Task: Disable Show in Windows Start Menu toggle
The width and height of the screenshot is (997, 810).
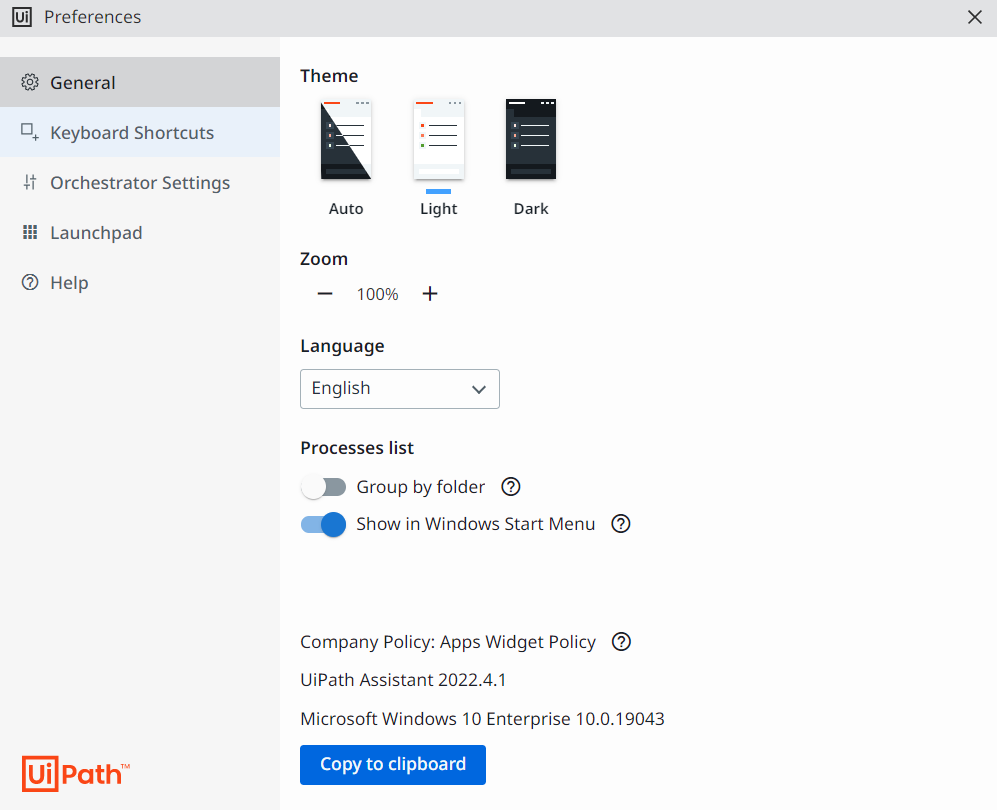Action: [x=323, y=525]
